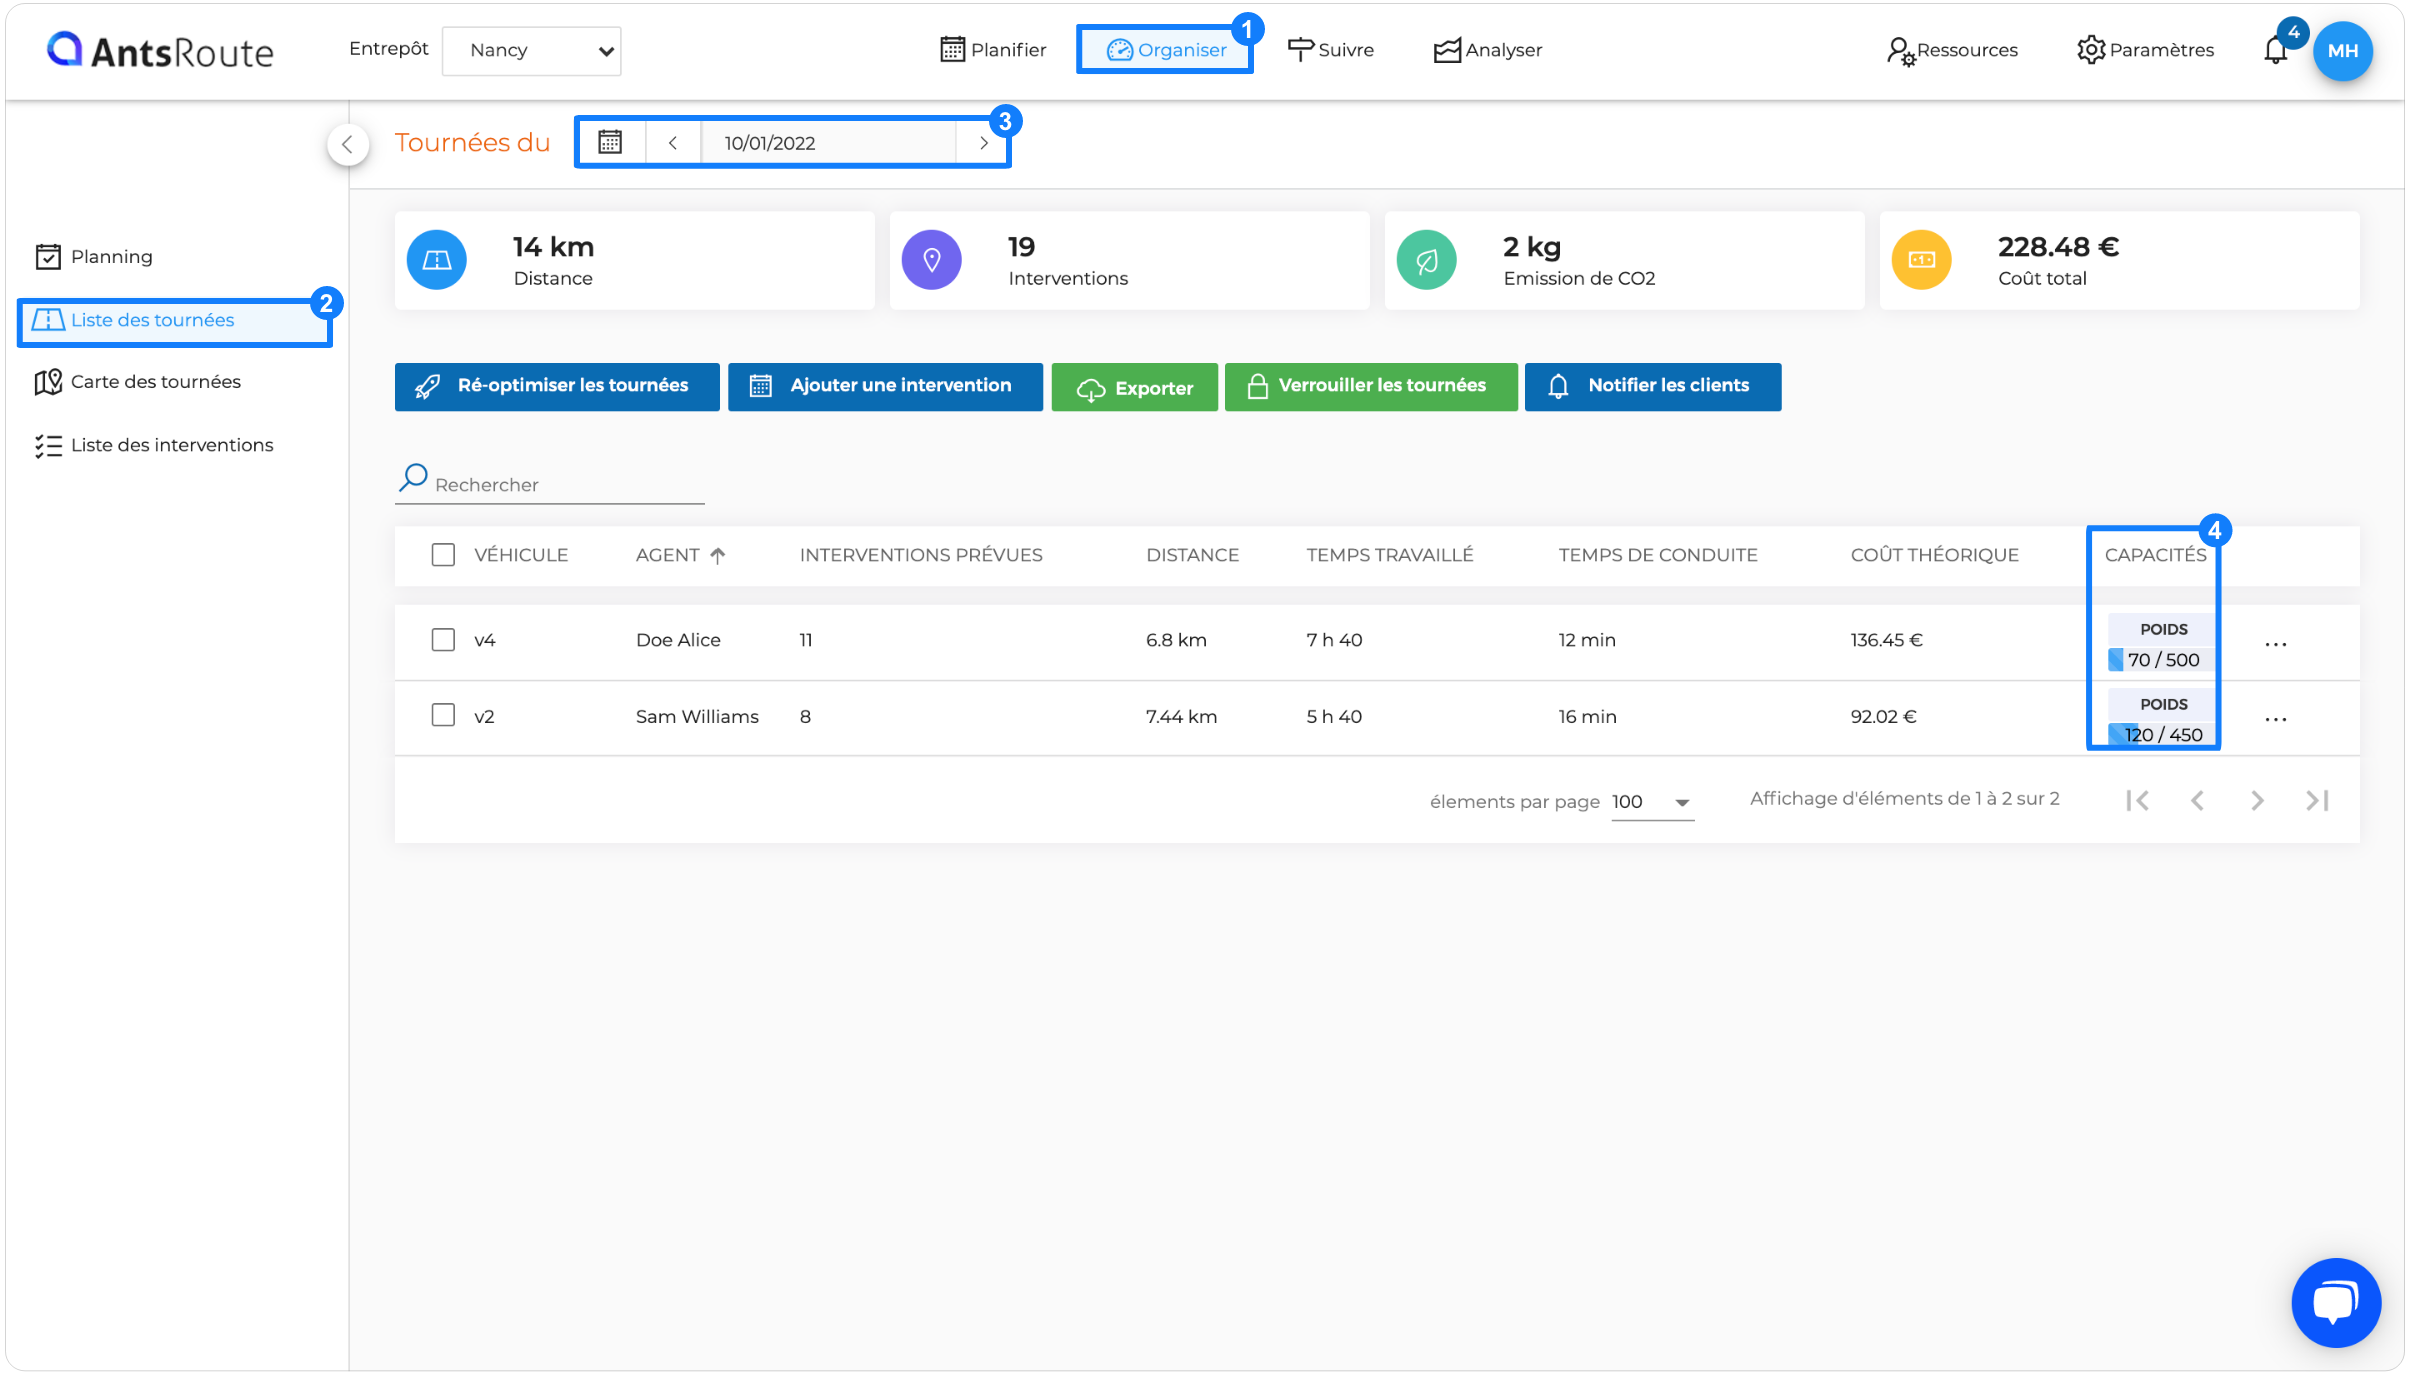Open the éléments par page dropdown
Image resolution: width=2409 pixels, height=1374 pixels.
coord(1652,802)
